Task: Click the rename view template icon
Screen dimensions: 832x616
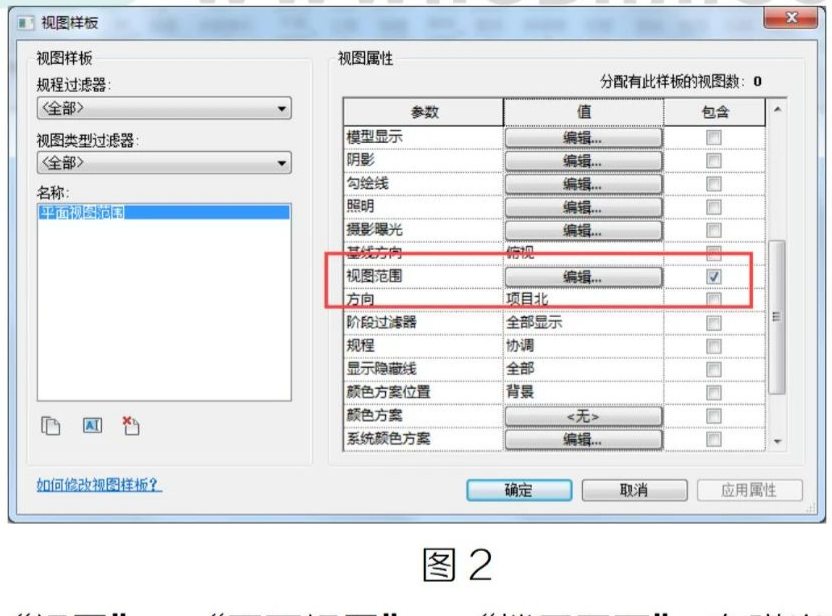Action: point(92,425)
